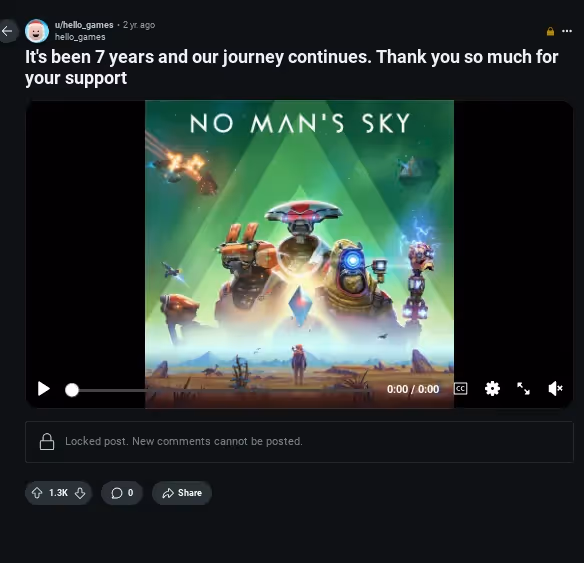
Task: Click the post title about 7 years
Action: point(292,67)
